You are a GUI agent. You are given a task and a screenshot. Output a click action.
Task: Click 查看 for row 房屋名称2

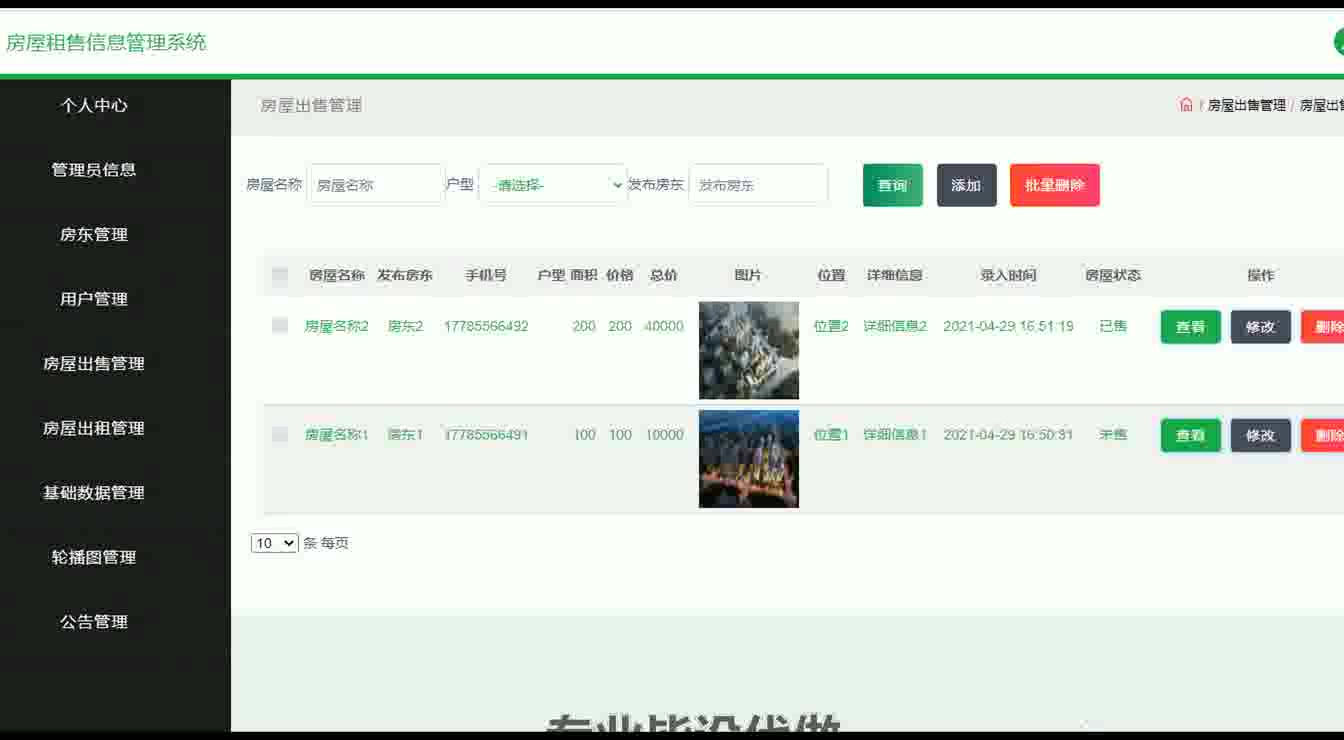pos(1191,327)
